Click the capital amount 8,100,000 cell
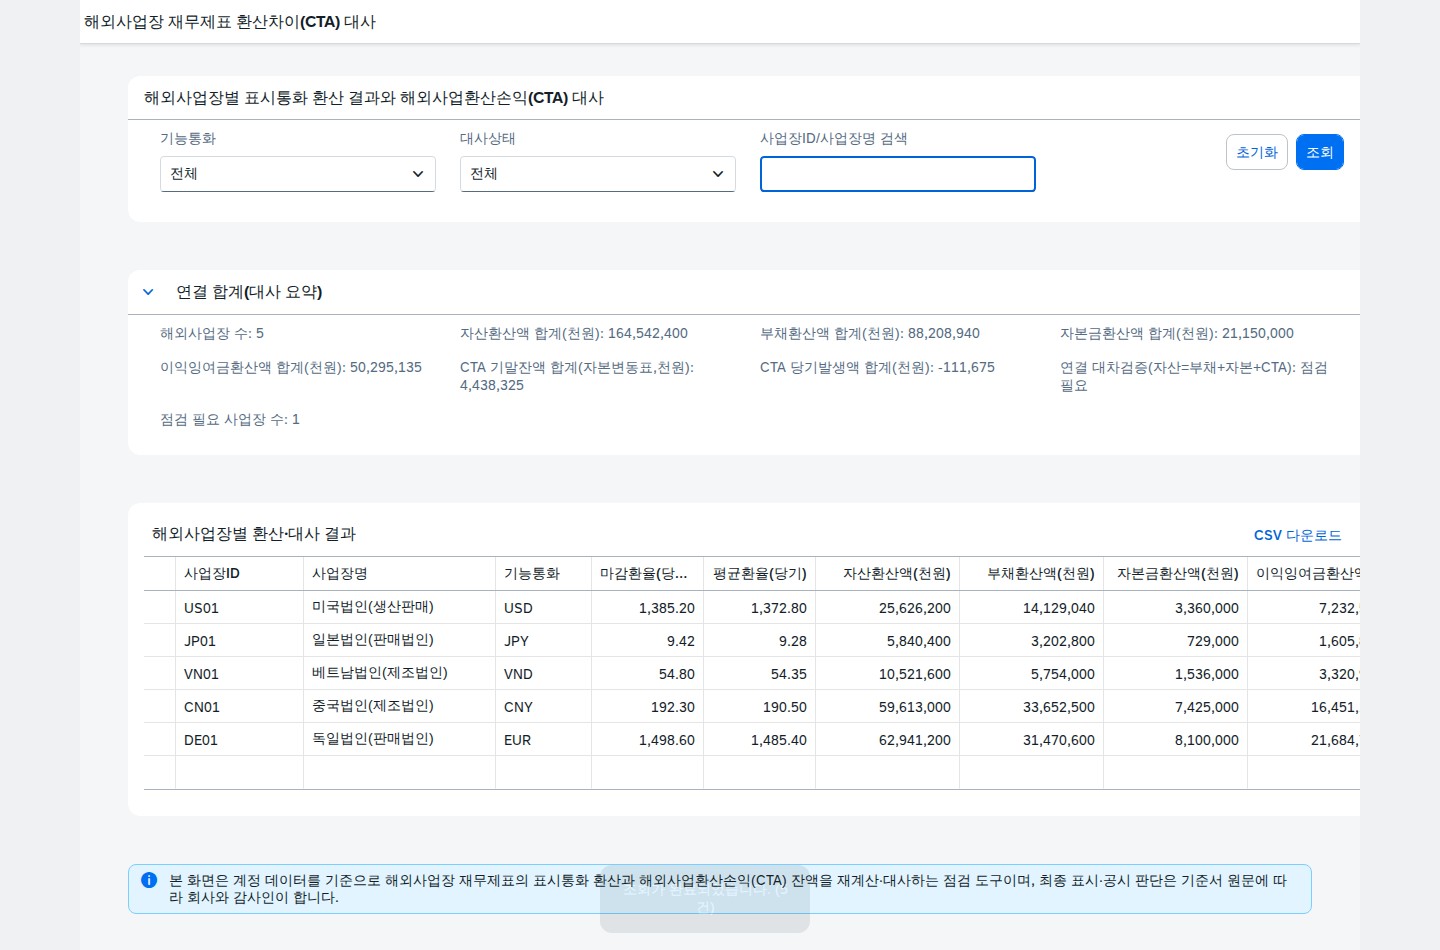 coord(1176,740)
